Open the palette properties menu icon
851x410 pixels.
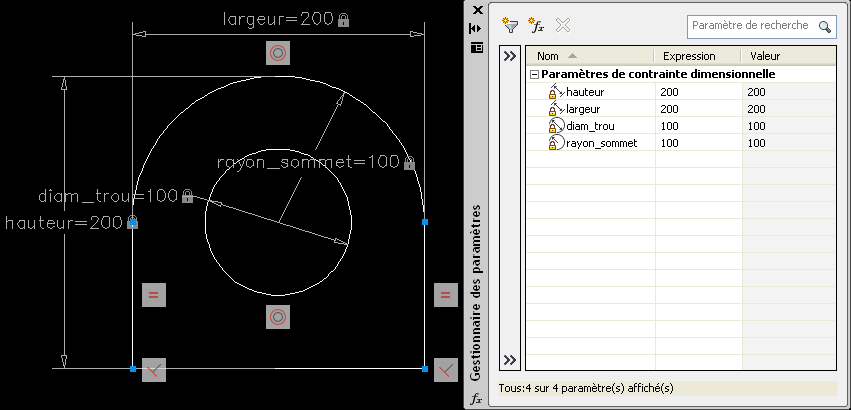pyautogui.click(x=476, y=47)
